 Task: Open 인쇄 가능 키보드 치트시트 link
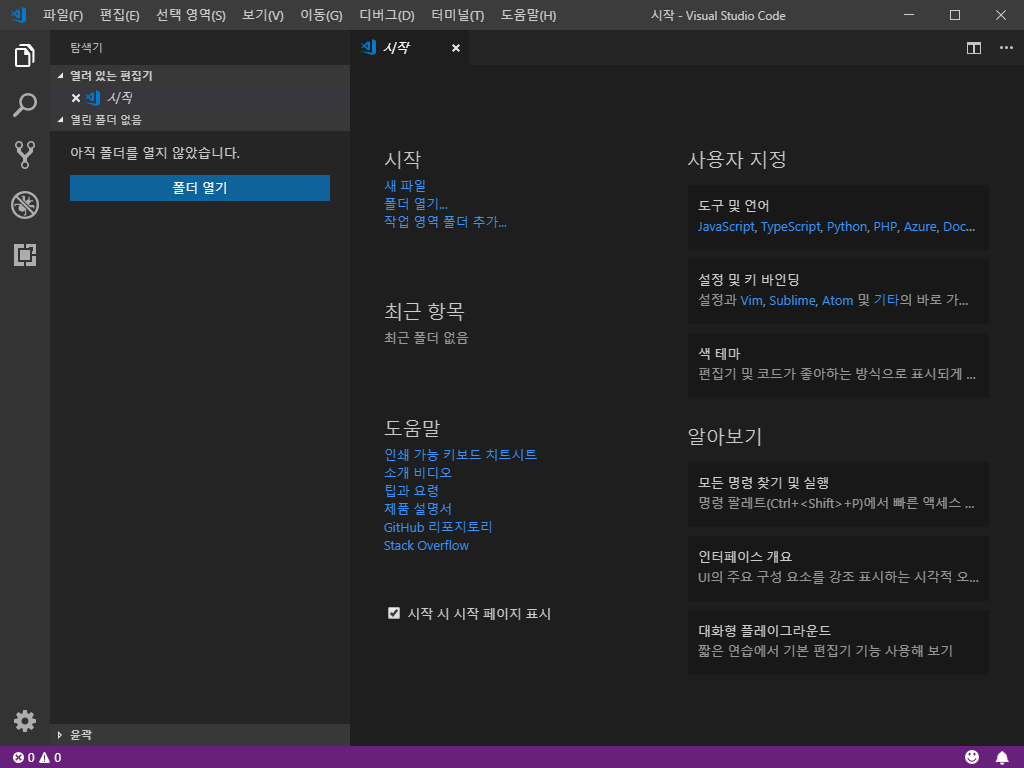coord(460,455)
